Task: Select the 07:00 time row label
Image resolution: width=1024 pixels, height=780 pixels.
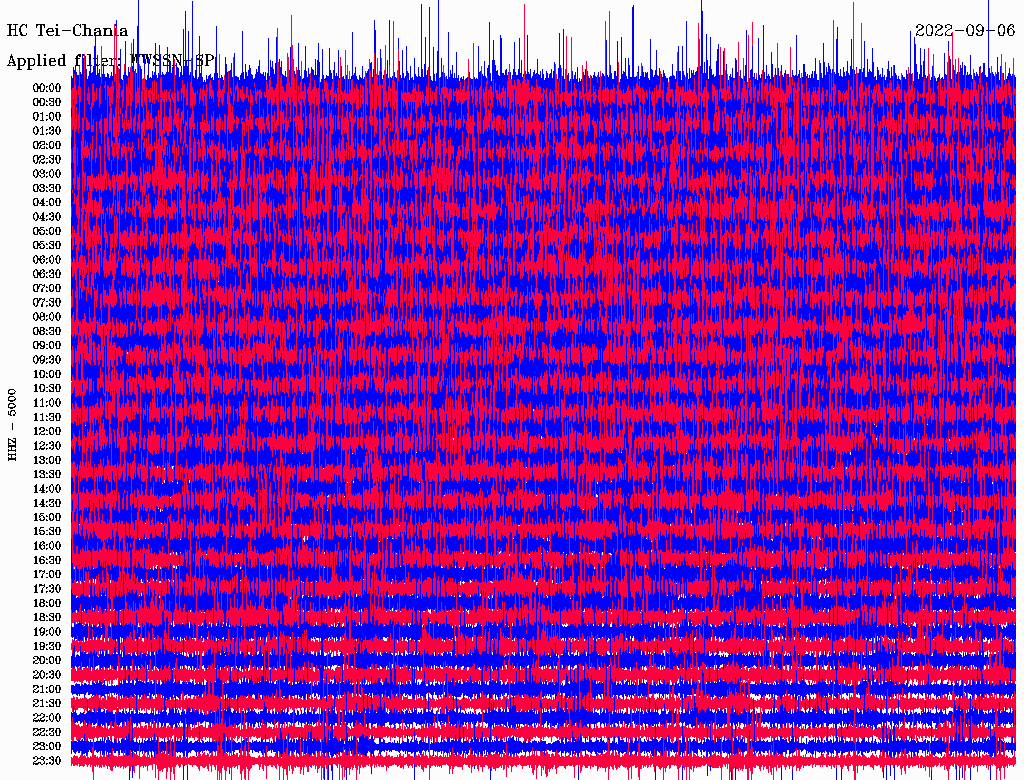Action: 47,288
